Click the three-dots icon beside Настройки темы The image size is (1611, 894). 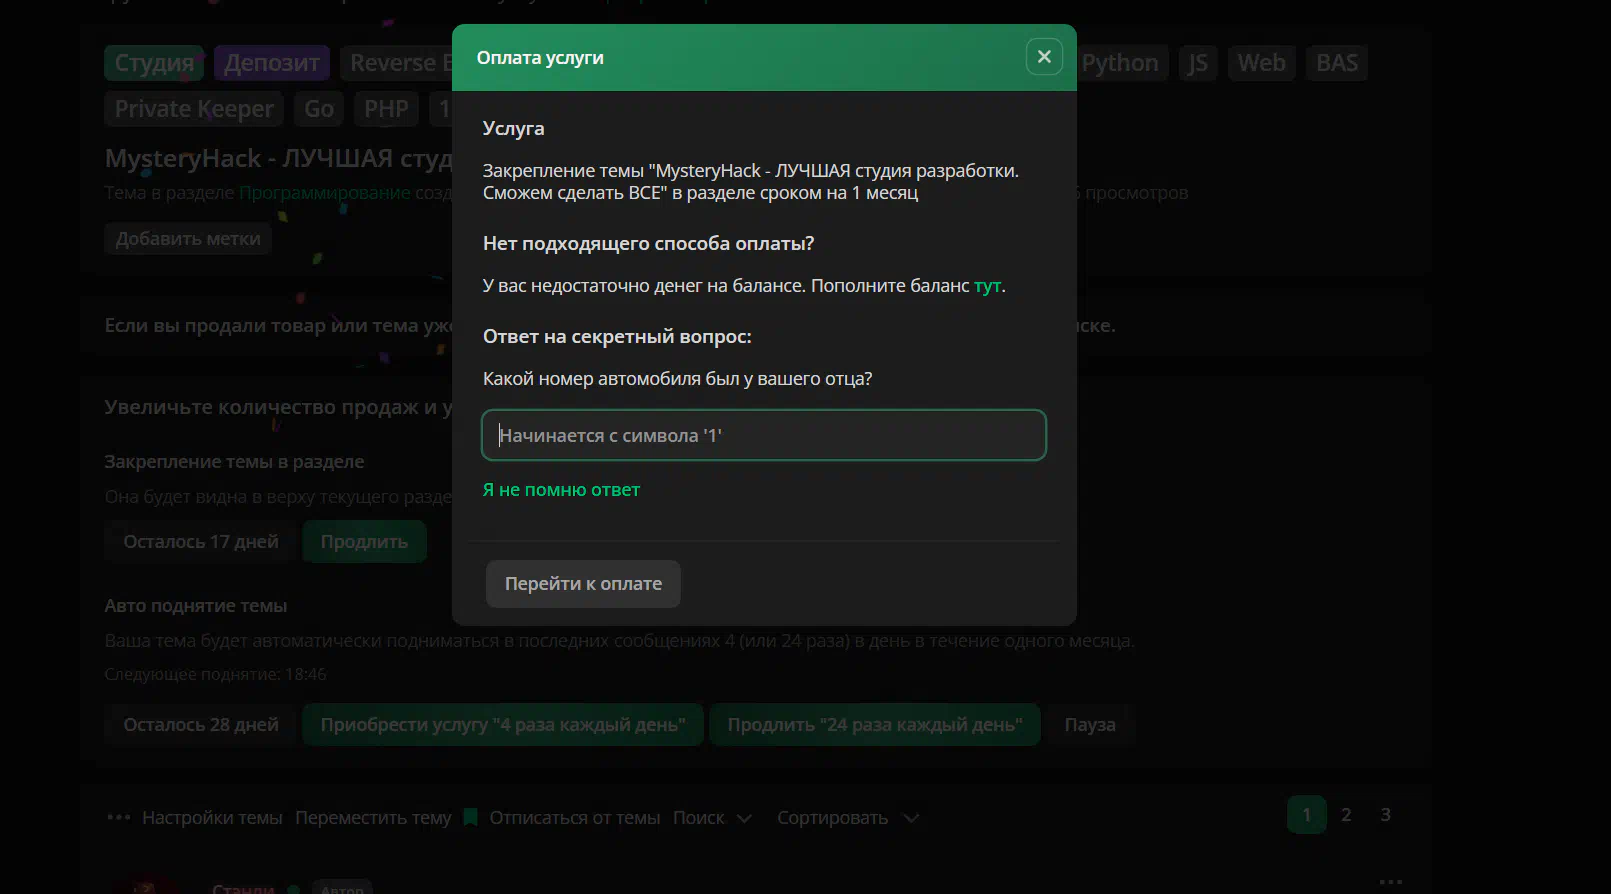click(118, 817)
